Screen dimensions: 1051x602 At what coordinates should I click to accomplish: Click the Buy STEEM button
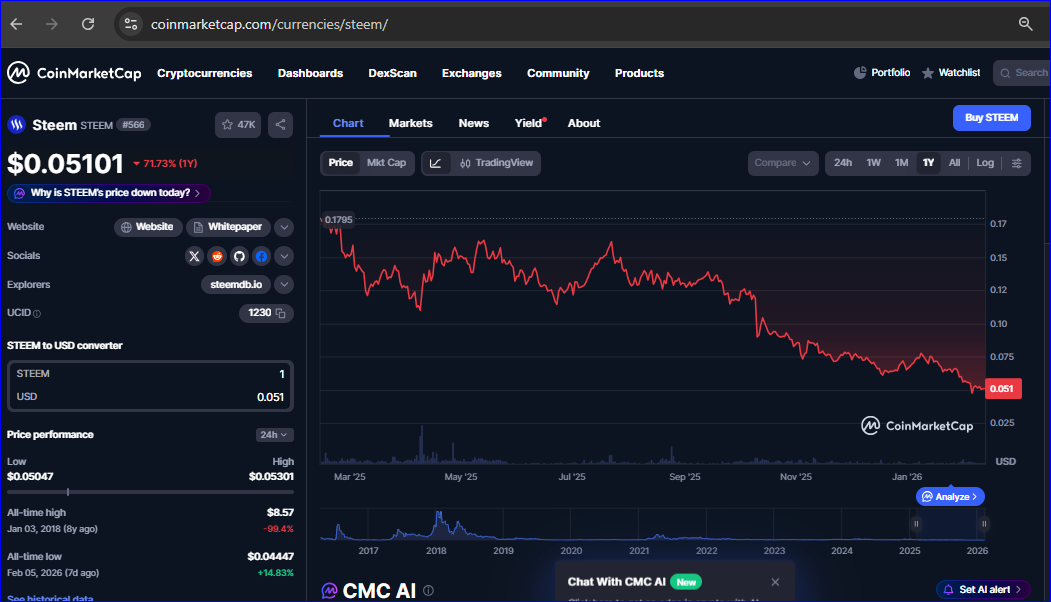[991, 118]
